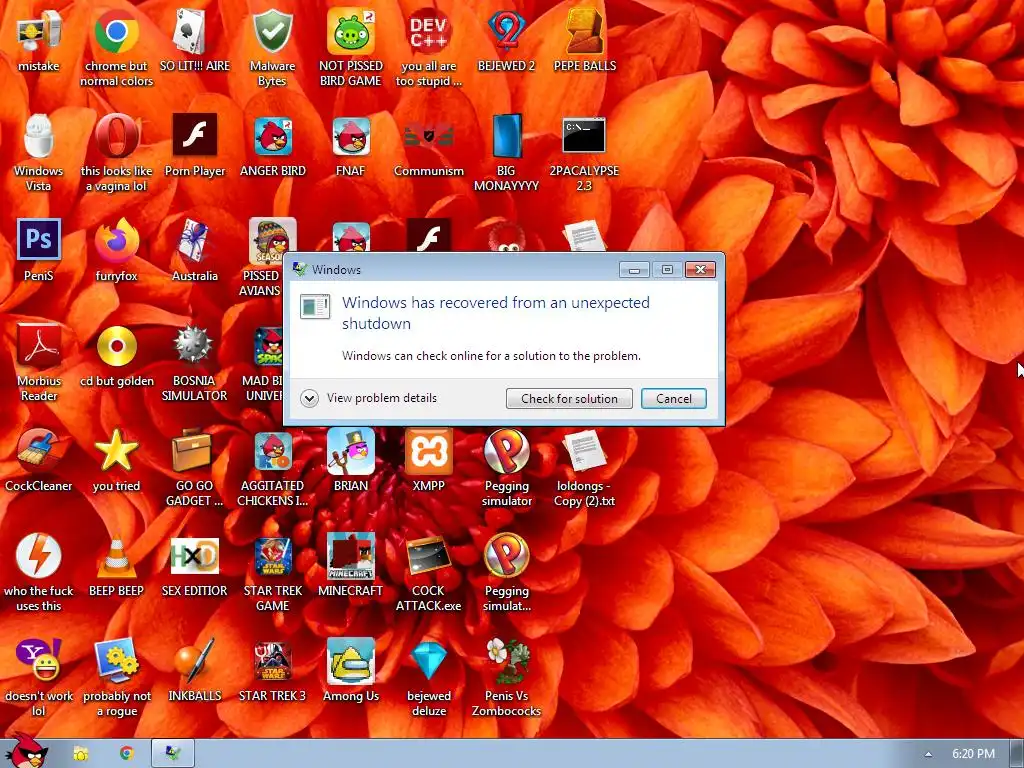1024x768 pixels.
Task: Select the Windows Vista desktop icon
Action: [x=39, y=136]
